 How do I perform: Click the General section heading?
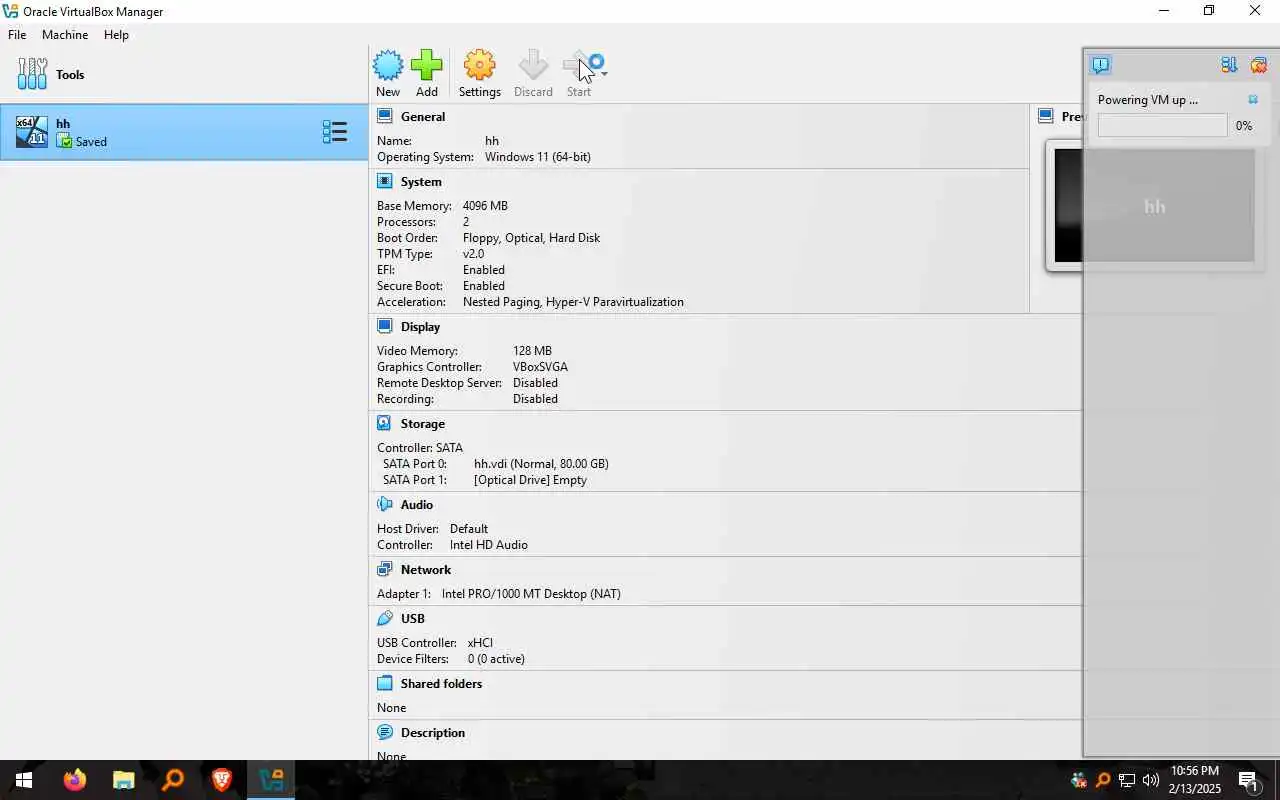pyautogui.click(x=423, y=116)
